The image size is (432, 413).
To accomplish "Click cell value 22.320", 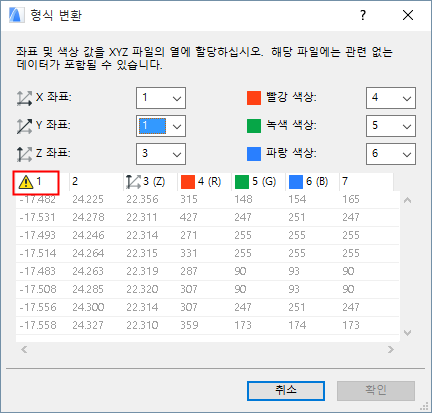I will click(x=142, y=289).
